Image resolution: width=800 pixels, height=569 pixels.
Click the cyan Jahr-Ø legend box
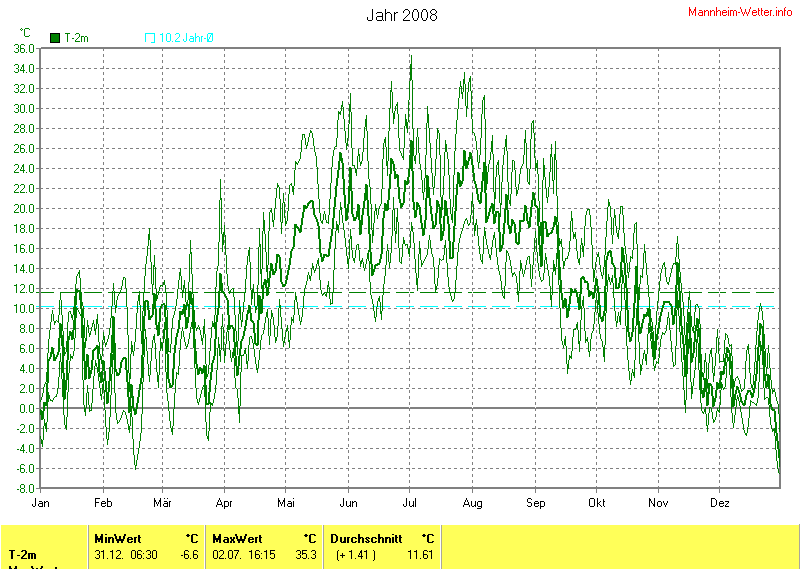click(x=150, y=38)
